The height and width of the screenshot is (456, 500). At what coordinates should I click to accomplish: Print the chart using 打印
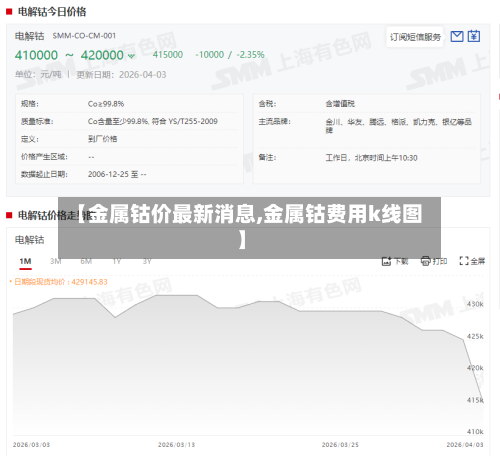[x=434, y=261]
